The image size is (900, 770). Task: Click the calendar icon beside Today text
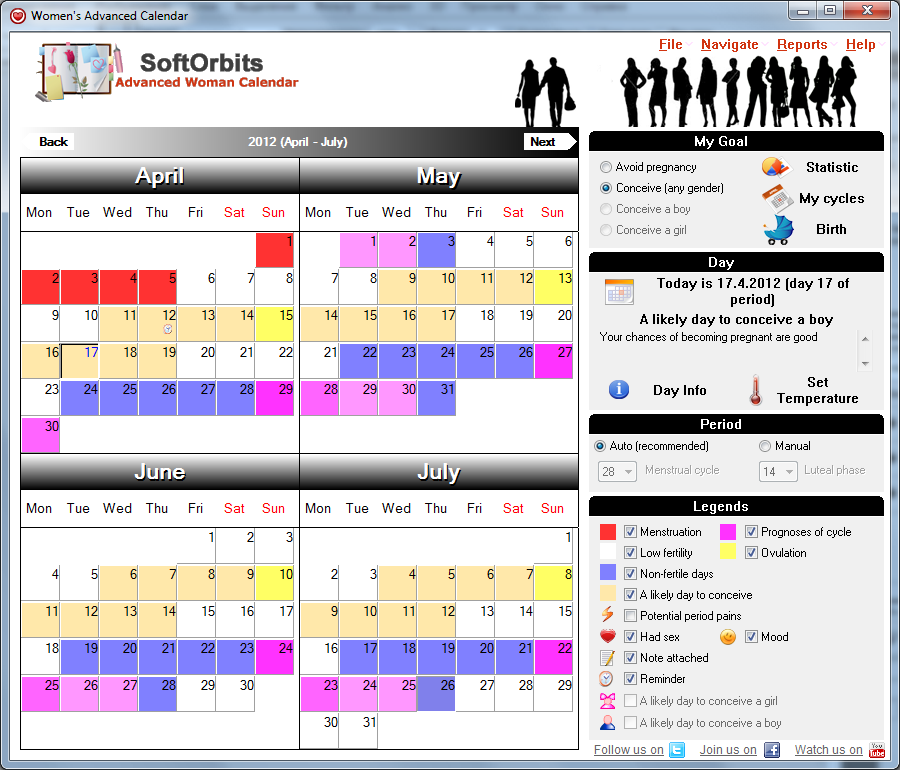click(x=619, y=291)
